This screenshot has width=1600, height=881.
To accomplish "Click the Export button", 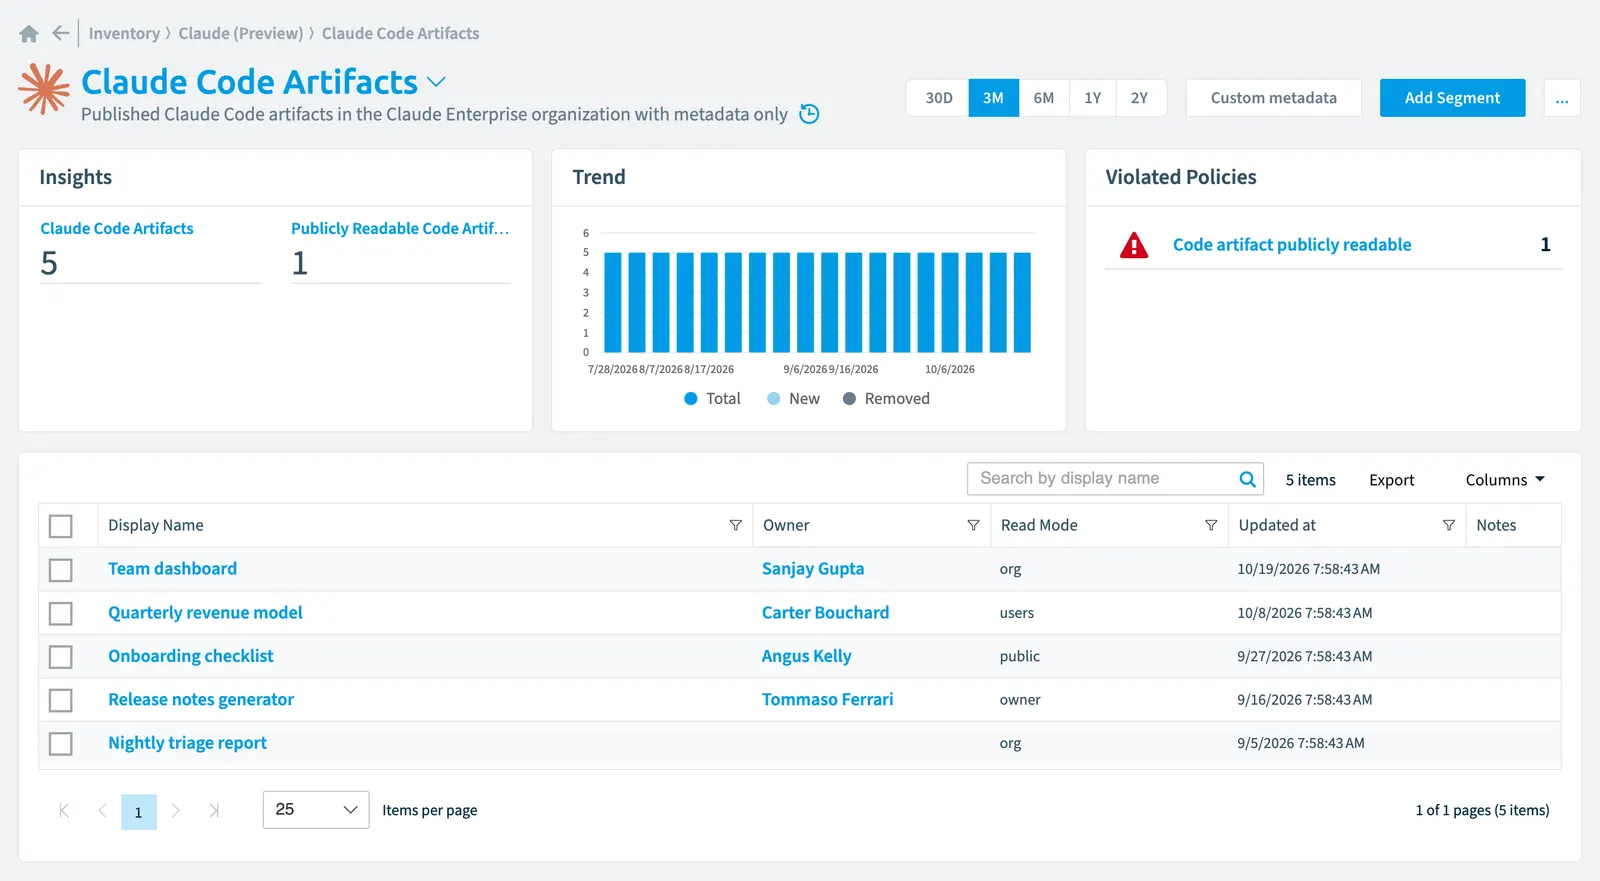I will click(1392, 480).
